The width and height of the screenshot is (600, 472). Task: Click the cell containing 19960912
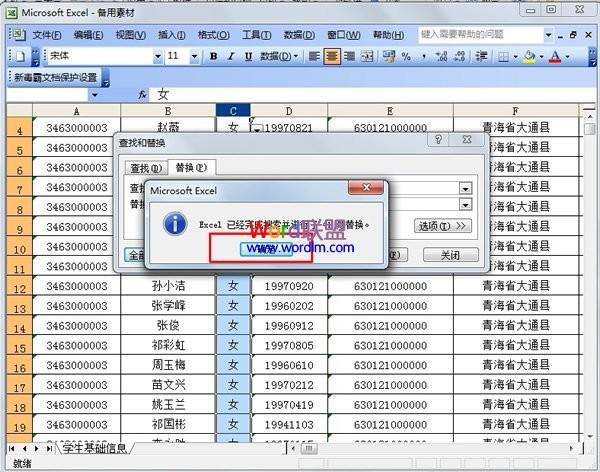coord(289,325)
